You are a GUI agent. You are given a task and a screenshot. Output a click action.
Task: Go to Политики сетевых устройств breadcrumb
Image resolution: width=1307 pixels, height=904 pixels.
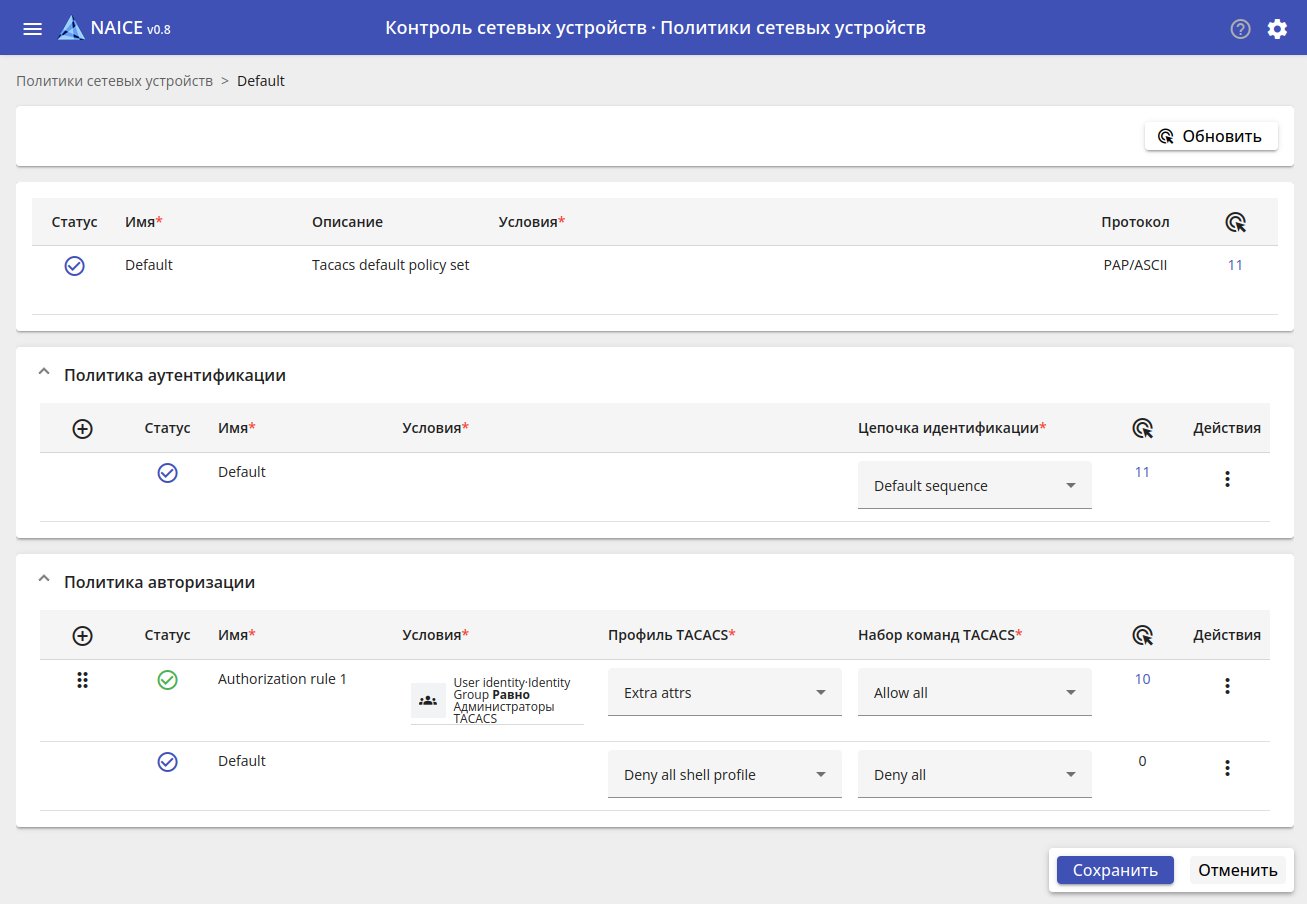[114, 81]
